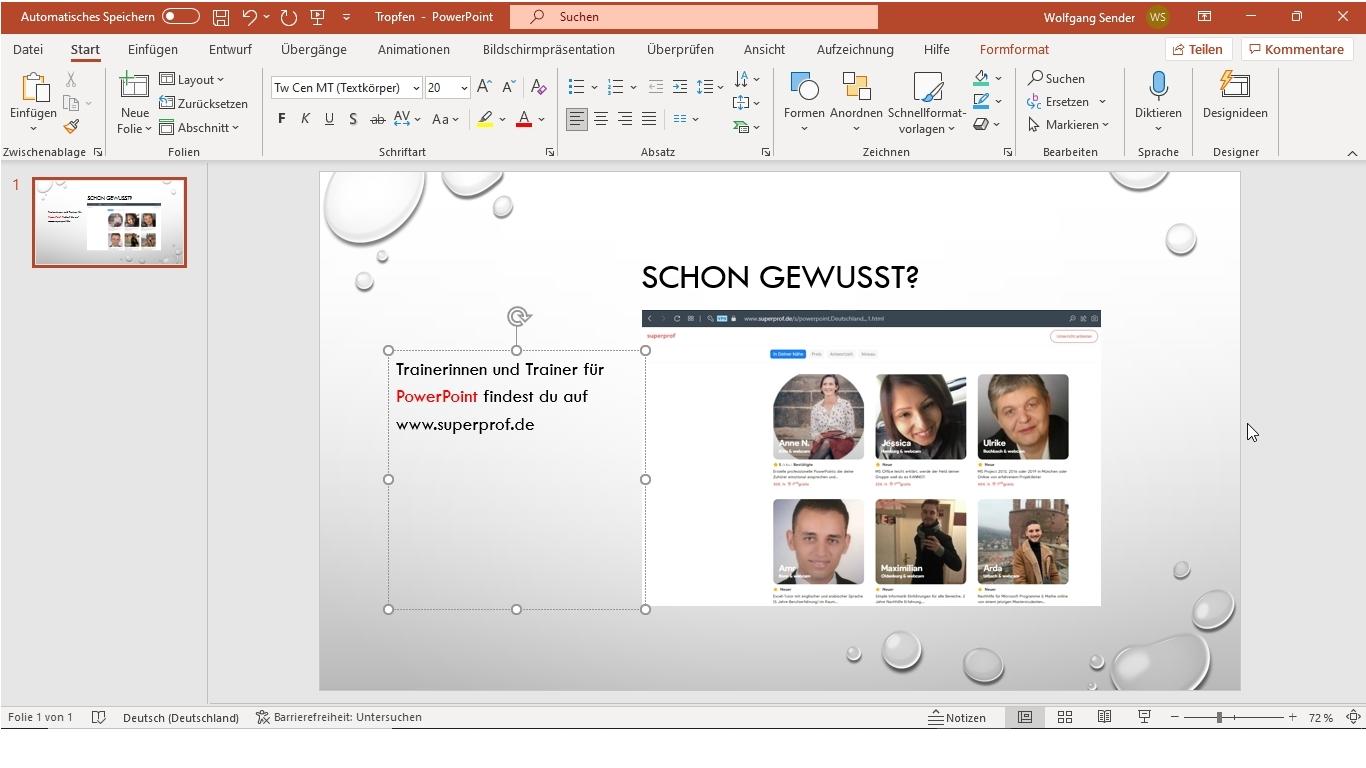Toggle left text alignment
The height and width of the screenshot is (768, 1366).
click(577, 119)
